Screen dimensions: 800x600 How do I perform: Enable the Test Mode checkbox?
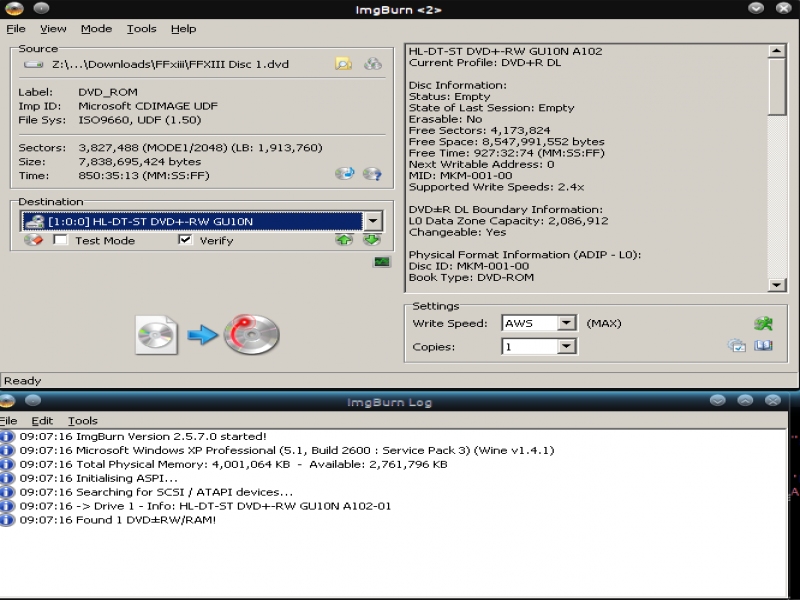click(61, 240)
